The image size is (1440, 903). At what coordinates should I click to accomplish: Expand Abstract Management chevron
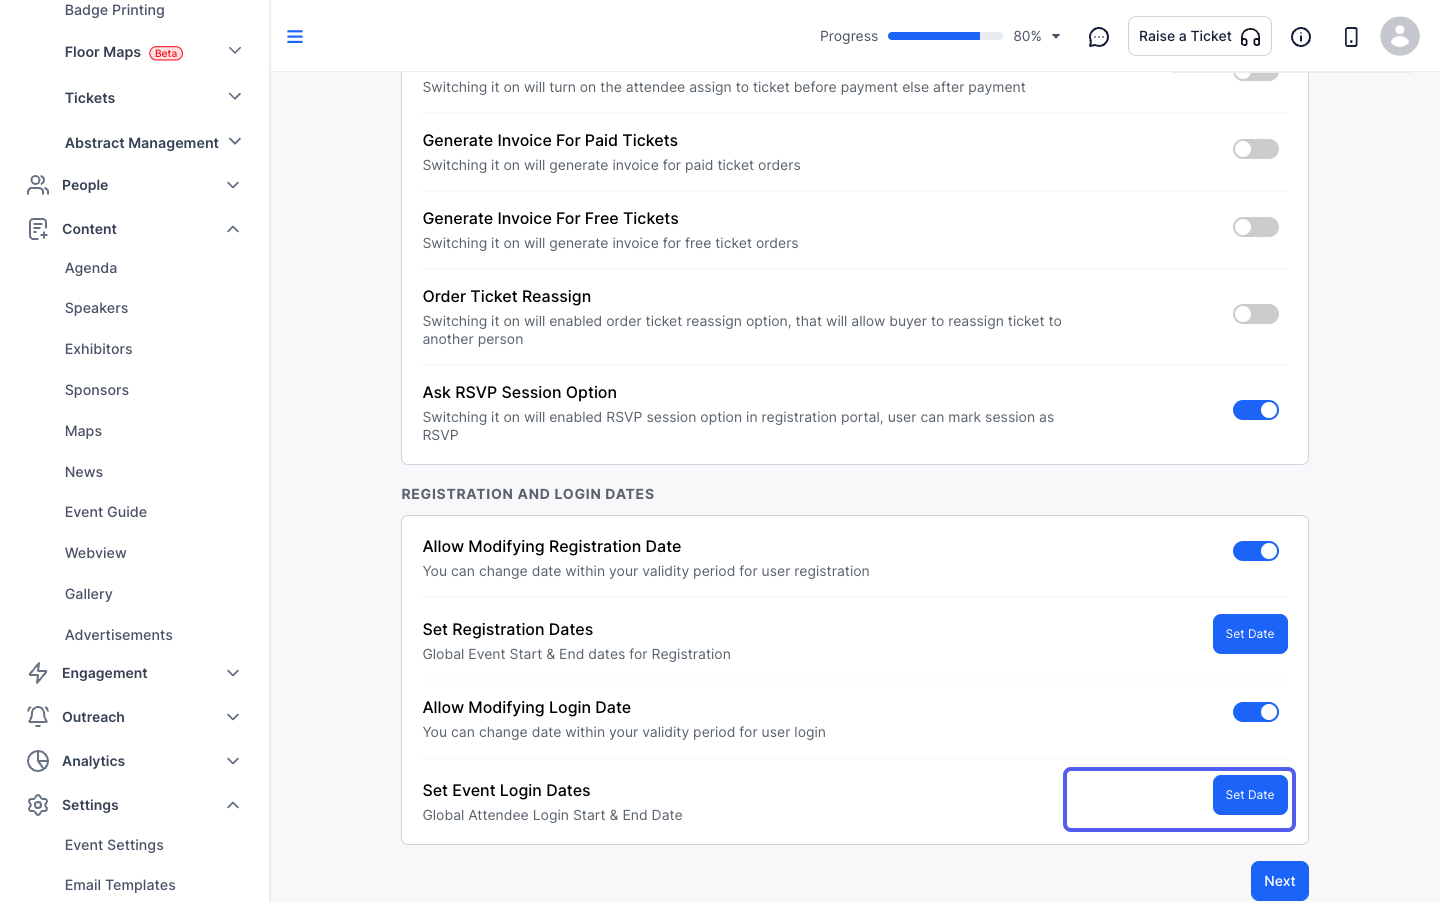[x=235, y=142]
